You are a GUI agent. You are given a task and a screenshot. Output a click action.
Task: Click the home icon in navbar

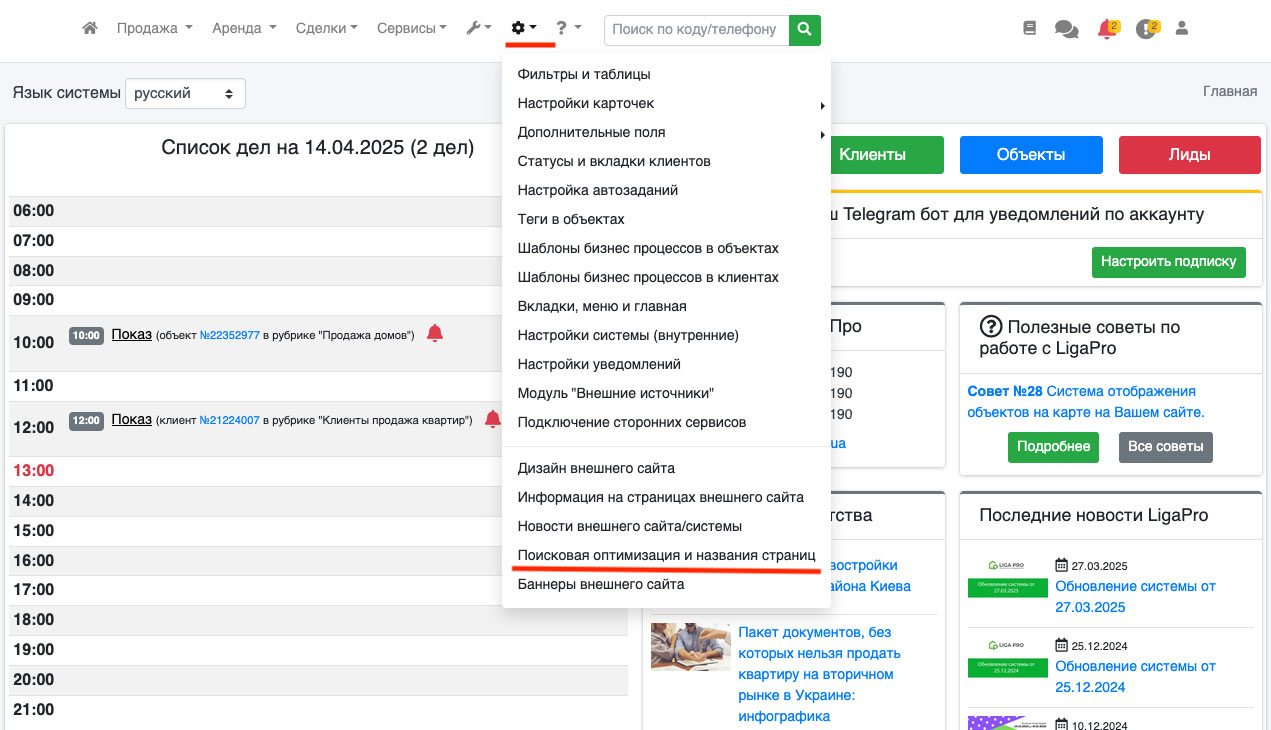[90, 29]
